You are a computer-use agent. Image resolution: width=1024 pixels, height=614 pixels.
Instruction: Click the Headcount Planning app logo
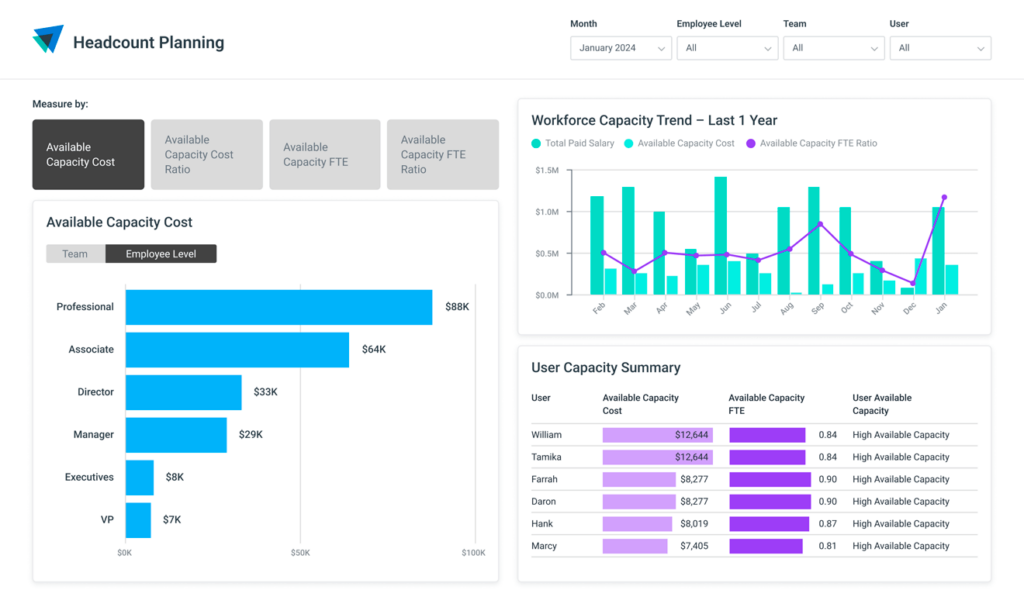47,38
